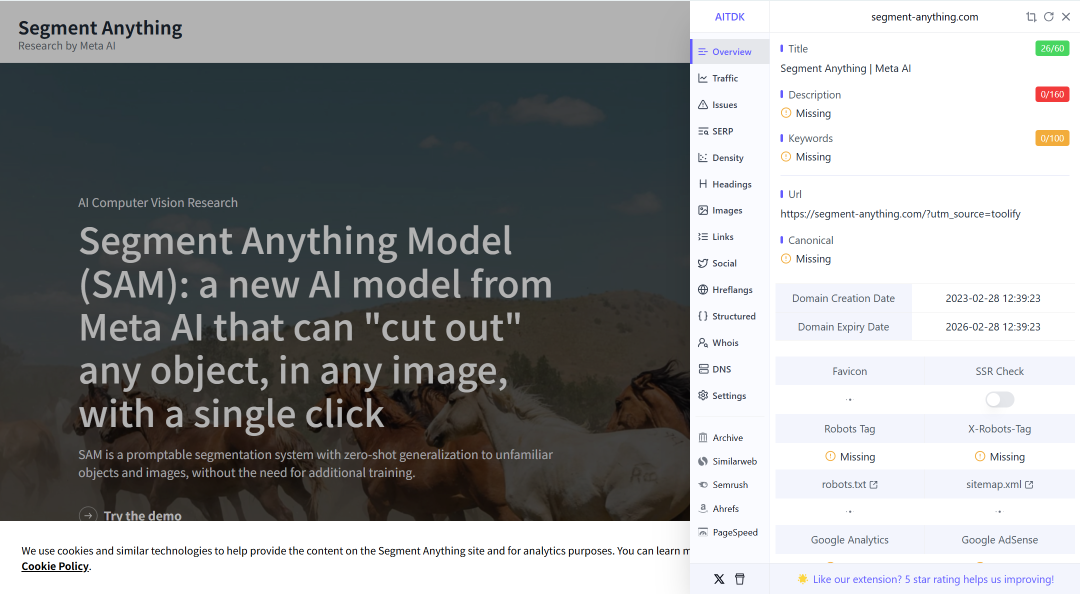
Task: Click the Ahrefs icon
Action: (x=703, y=509)
